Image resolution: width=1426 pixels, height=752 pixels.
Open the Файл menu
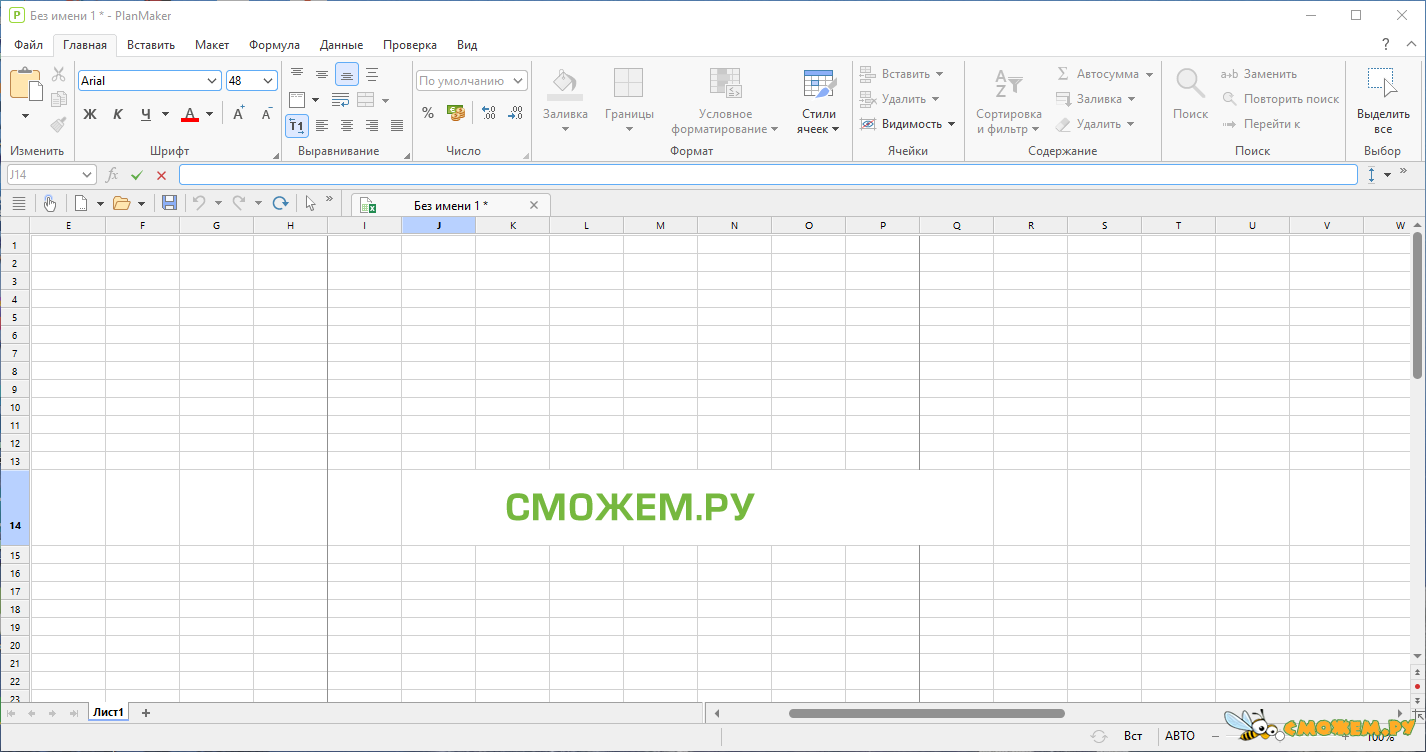pos(28,45)
